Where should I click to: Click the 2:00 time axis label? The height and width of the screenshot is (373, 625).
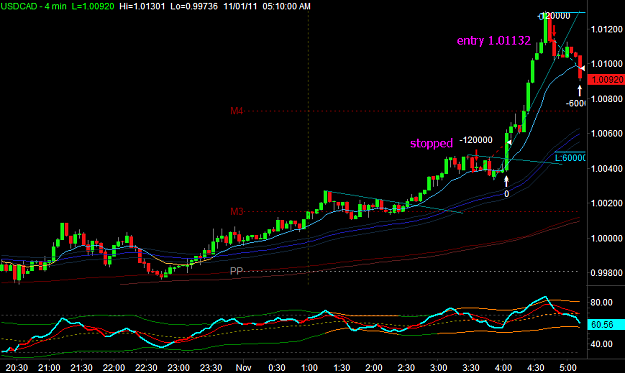(374, 367)
